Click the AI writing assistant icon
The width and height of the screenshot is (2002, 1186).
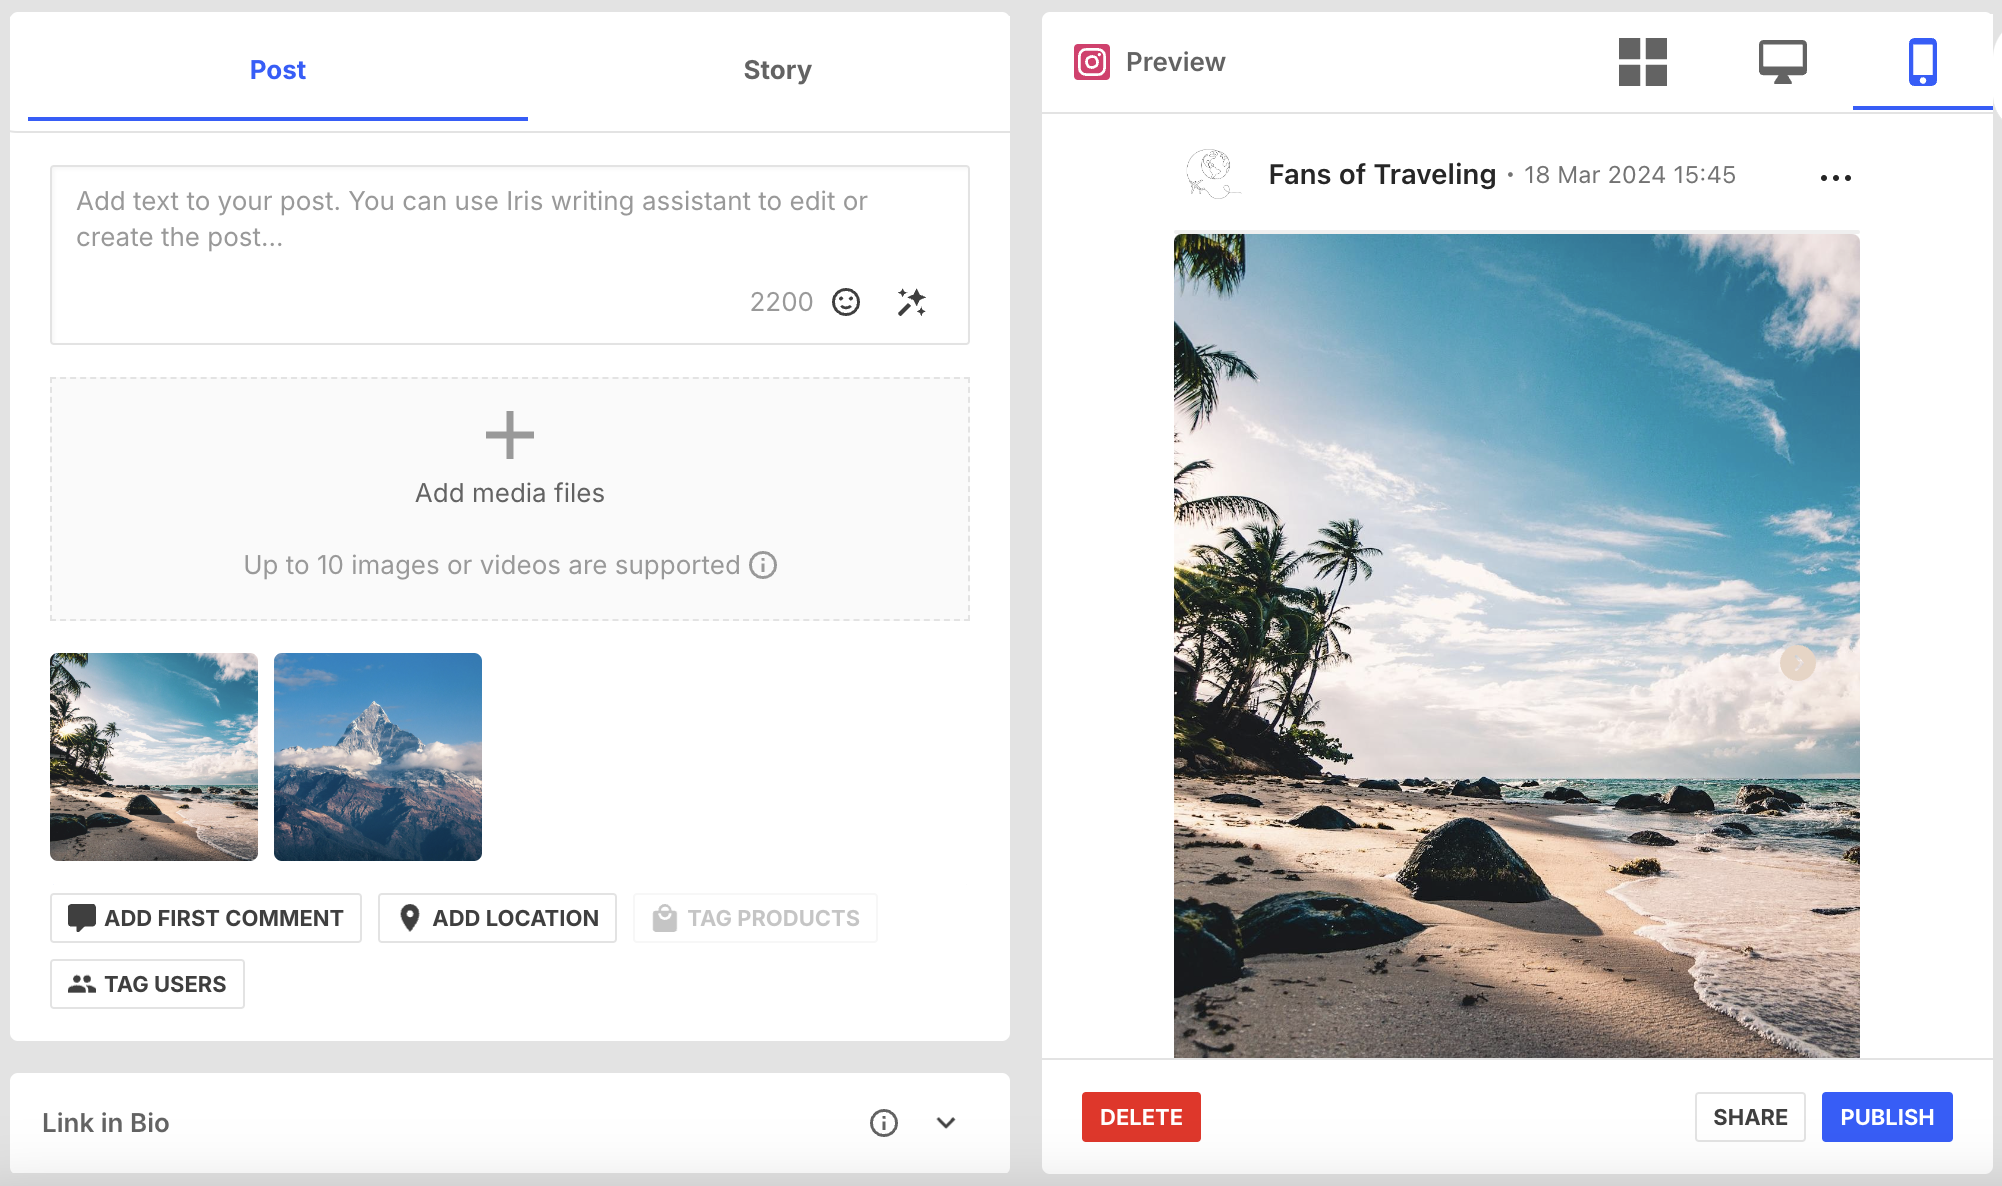(911, 299)
